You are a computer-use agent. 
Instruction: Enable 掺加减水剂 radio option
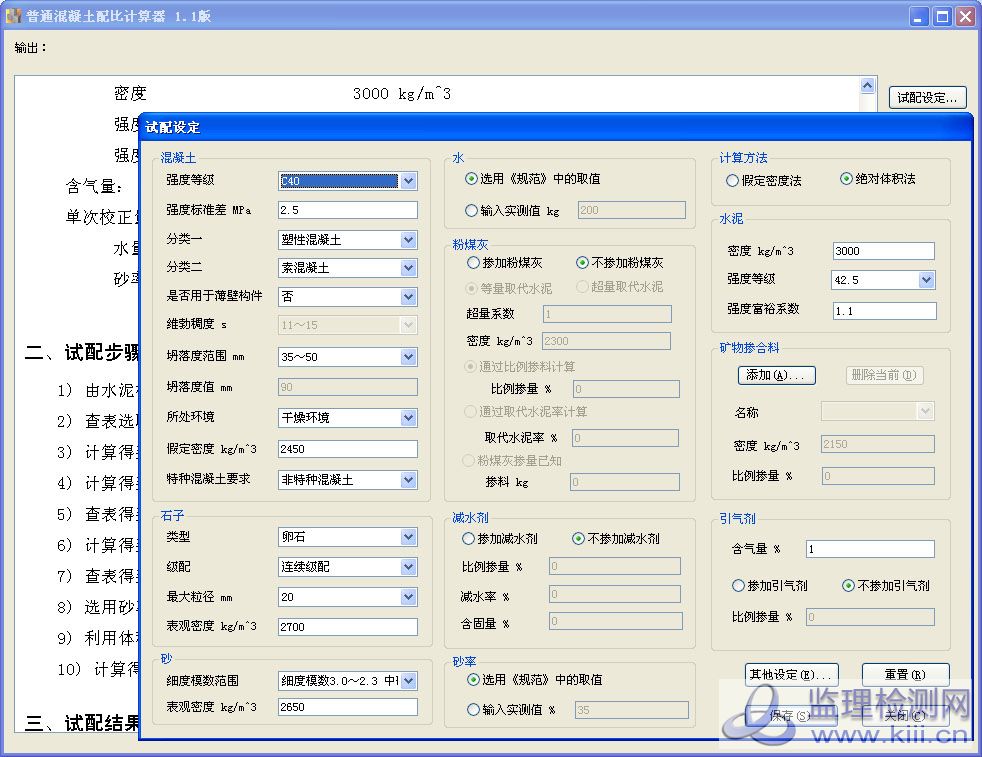tap(468, 539)
